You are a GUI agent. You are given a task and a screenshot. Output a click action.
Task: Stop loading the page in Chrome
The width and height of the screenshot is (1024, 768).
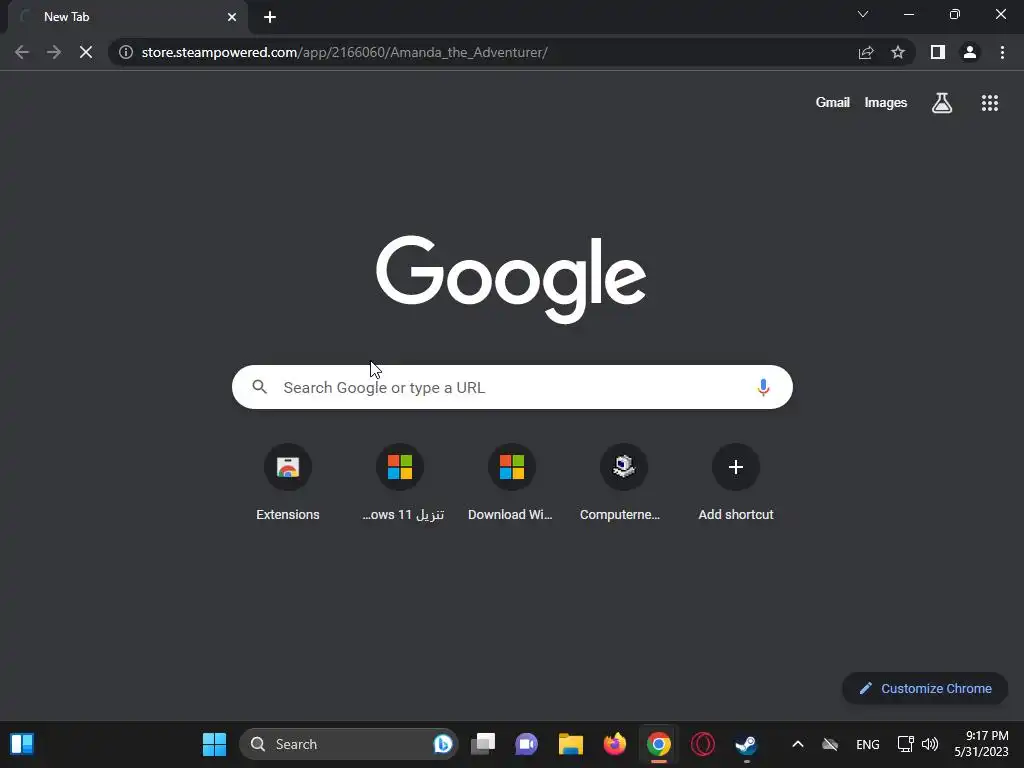click(x=86, y=52)
